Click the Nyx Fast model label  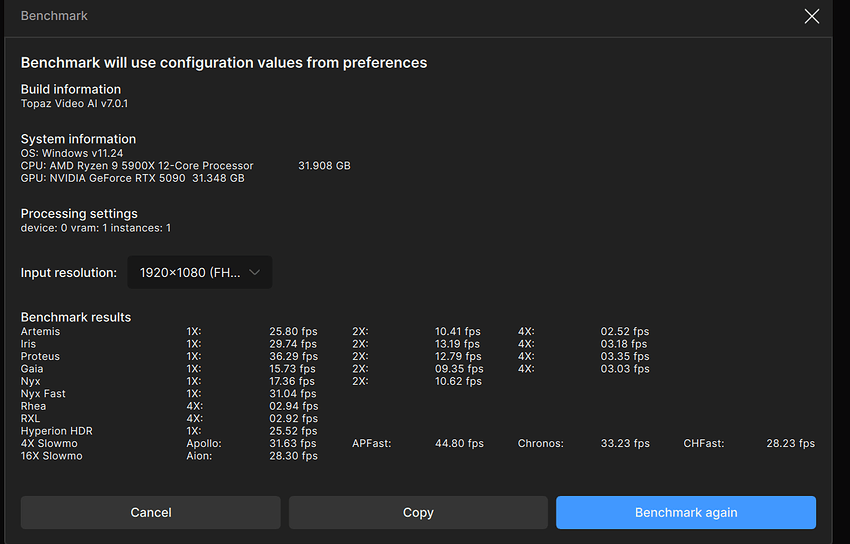click(x=43, y=394)
